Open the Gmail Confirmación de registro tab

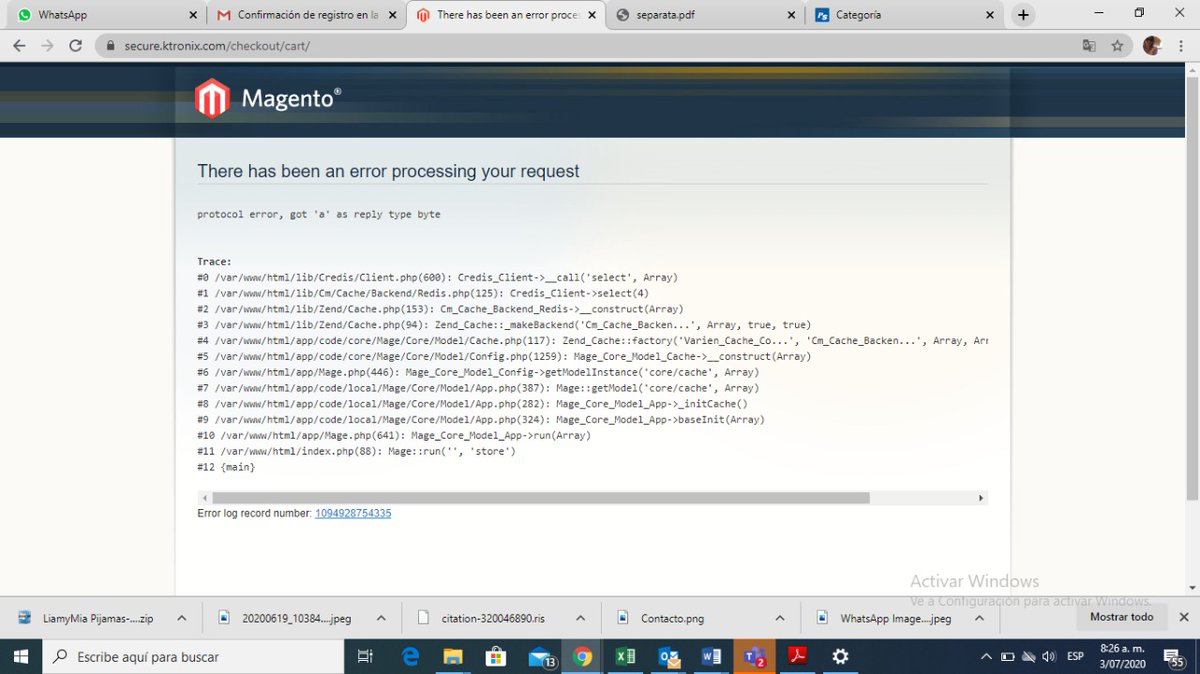coord(306,15)
